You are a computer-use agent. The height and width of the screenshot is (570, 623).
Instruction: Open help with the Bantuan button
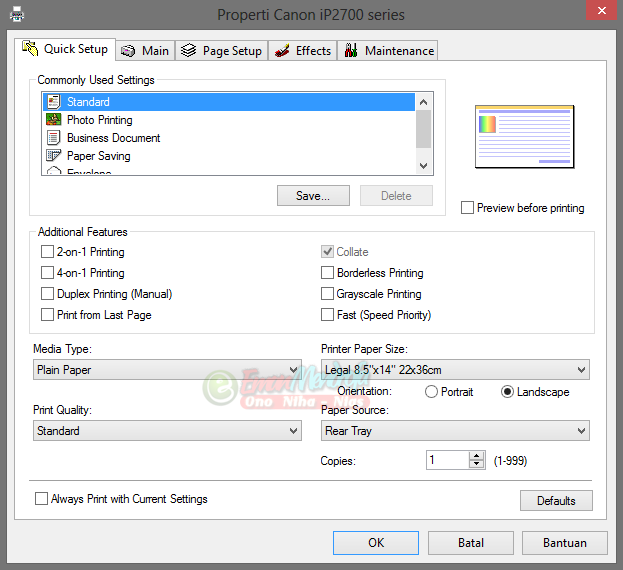pyautogui.click(x=565, y=543)
